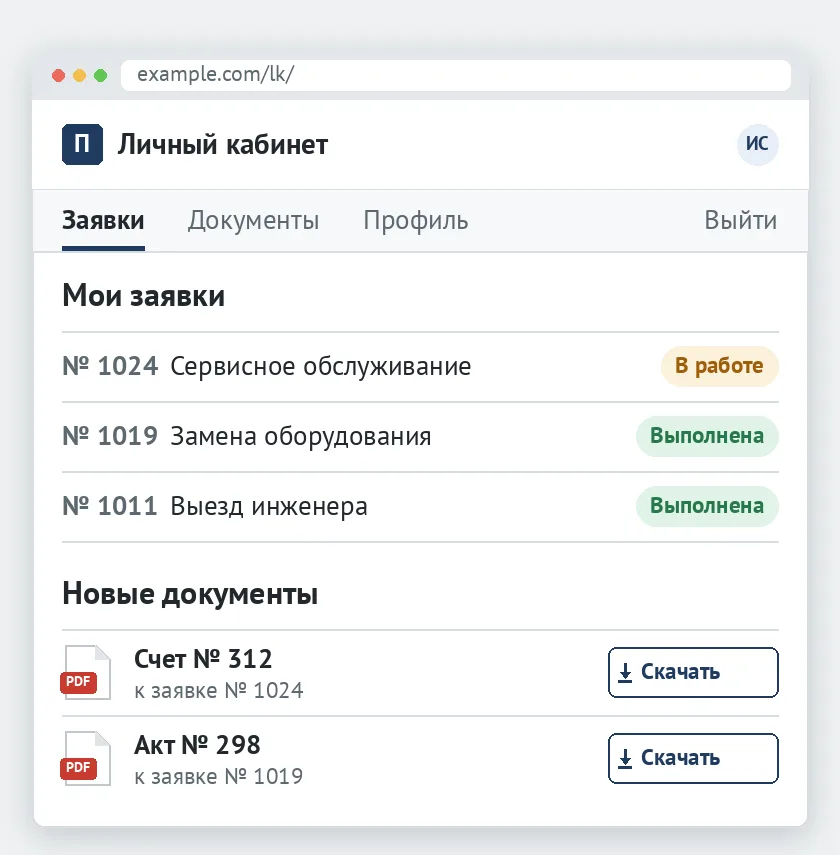840x855 pixels.
Task: Click the green window maximize dot
Action: [x=100, y=75]
